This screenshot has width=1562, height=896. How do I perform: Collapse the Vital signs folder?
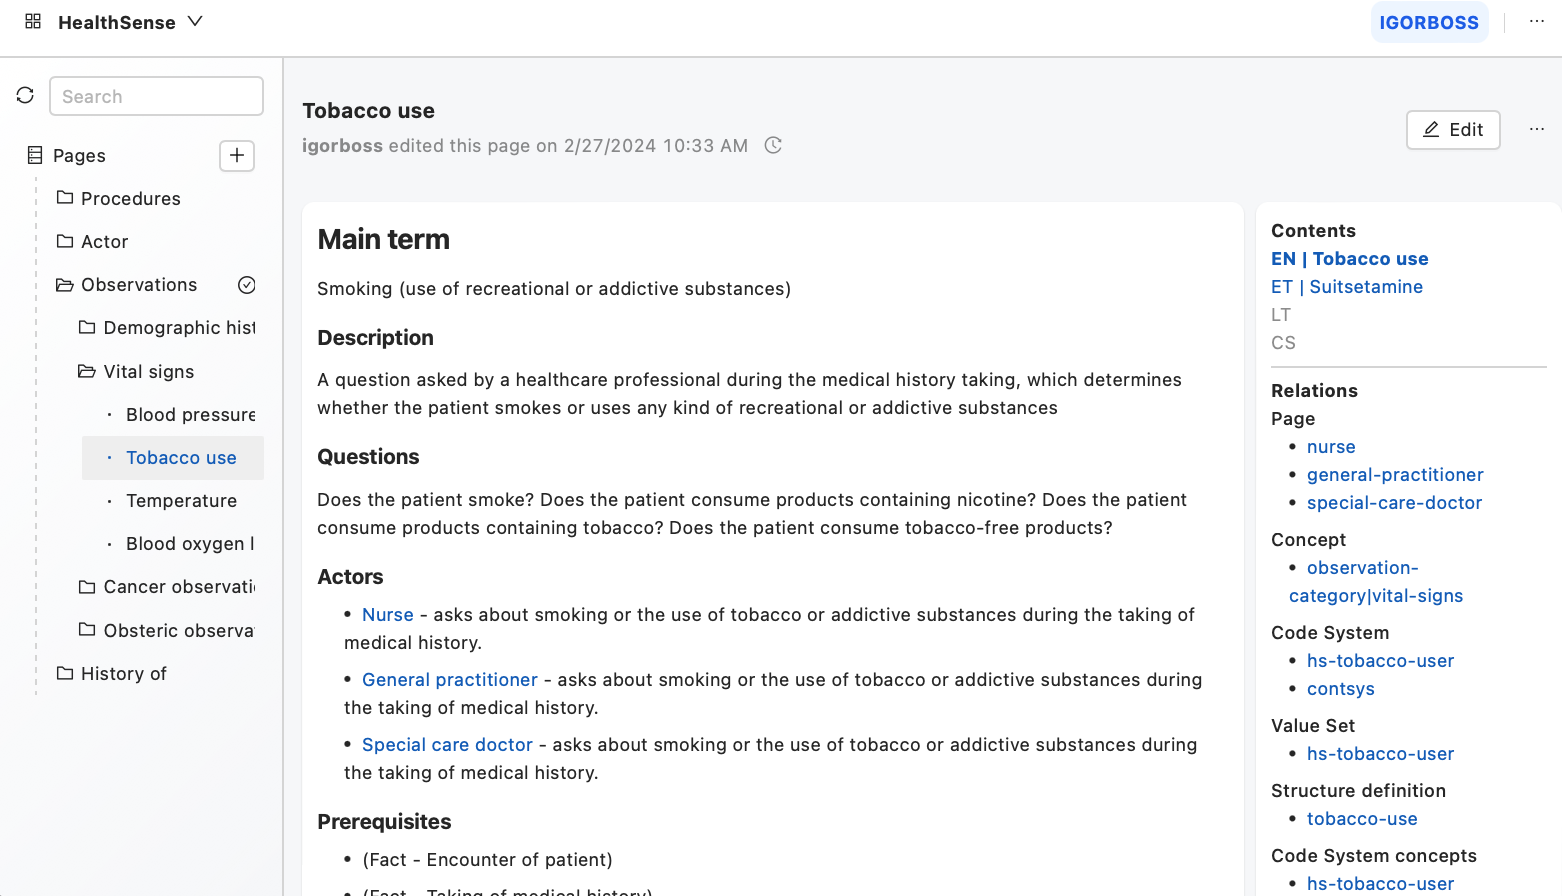[87, 372]
